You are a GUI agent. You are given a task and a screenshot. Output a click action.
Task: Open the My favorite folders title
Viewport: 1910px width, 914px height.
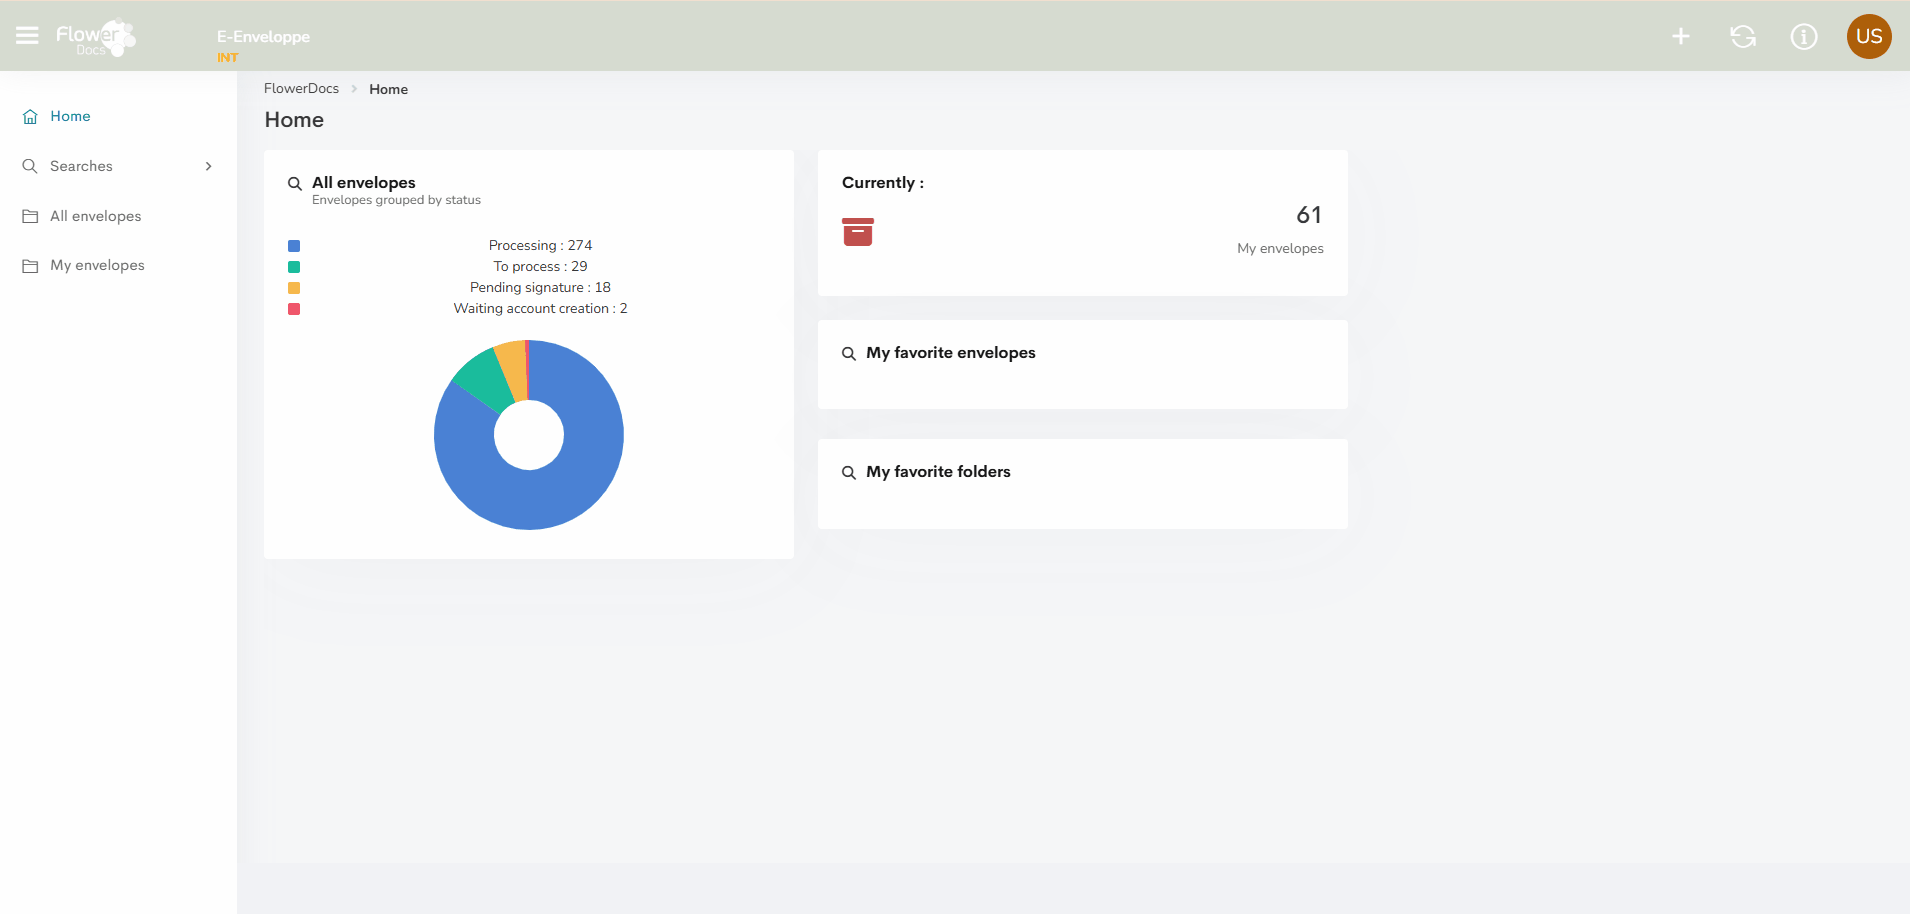938,471
